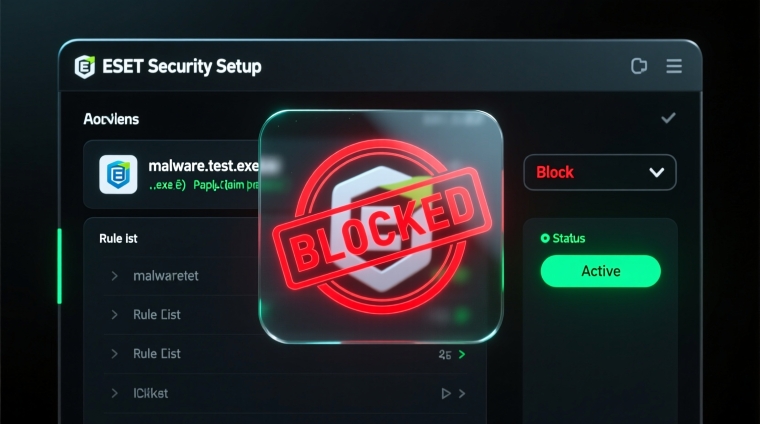Click the play arrow icon in ICliket row
Image resolution: width=760 pixels, height=424 pixels.
[x=446, y=394]
